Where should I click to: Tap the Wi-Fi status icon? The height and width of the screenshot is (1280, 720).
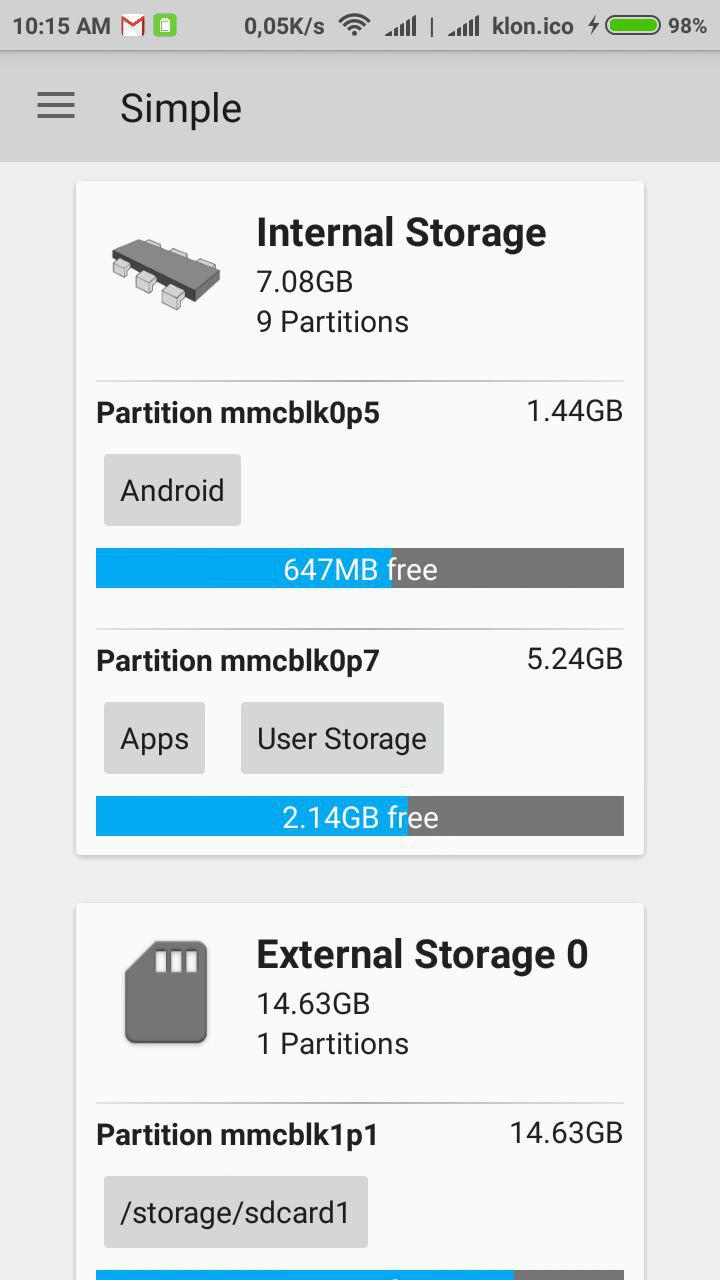coord(354,26)
